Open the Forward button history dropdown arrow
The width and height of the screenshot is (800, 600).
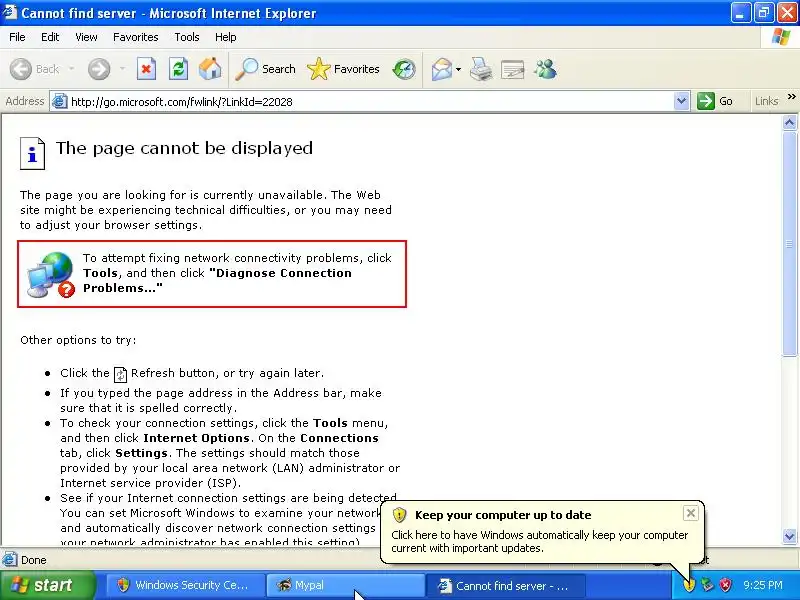(x=122, y=68)
